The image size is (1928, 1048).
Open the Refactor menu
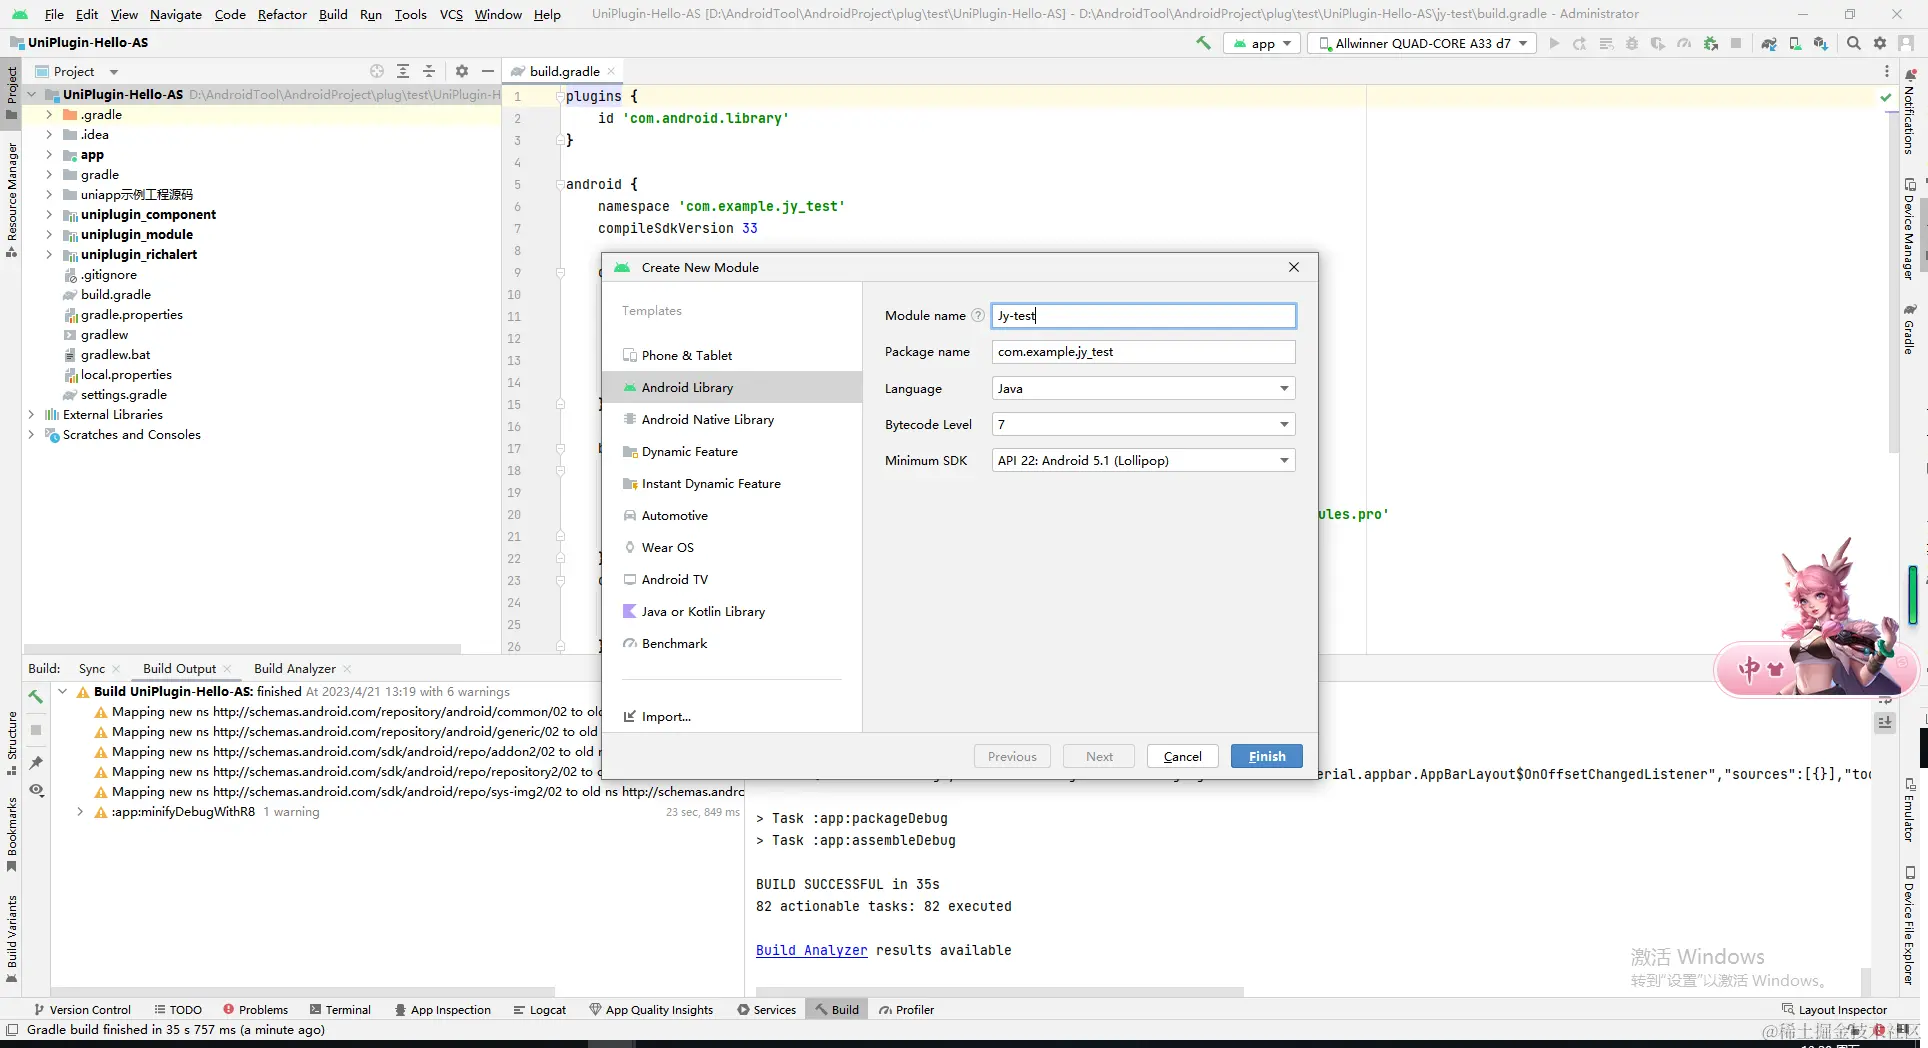pos(282,14)
